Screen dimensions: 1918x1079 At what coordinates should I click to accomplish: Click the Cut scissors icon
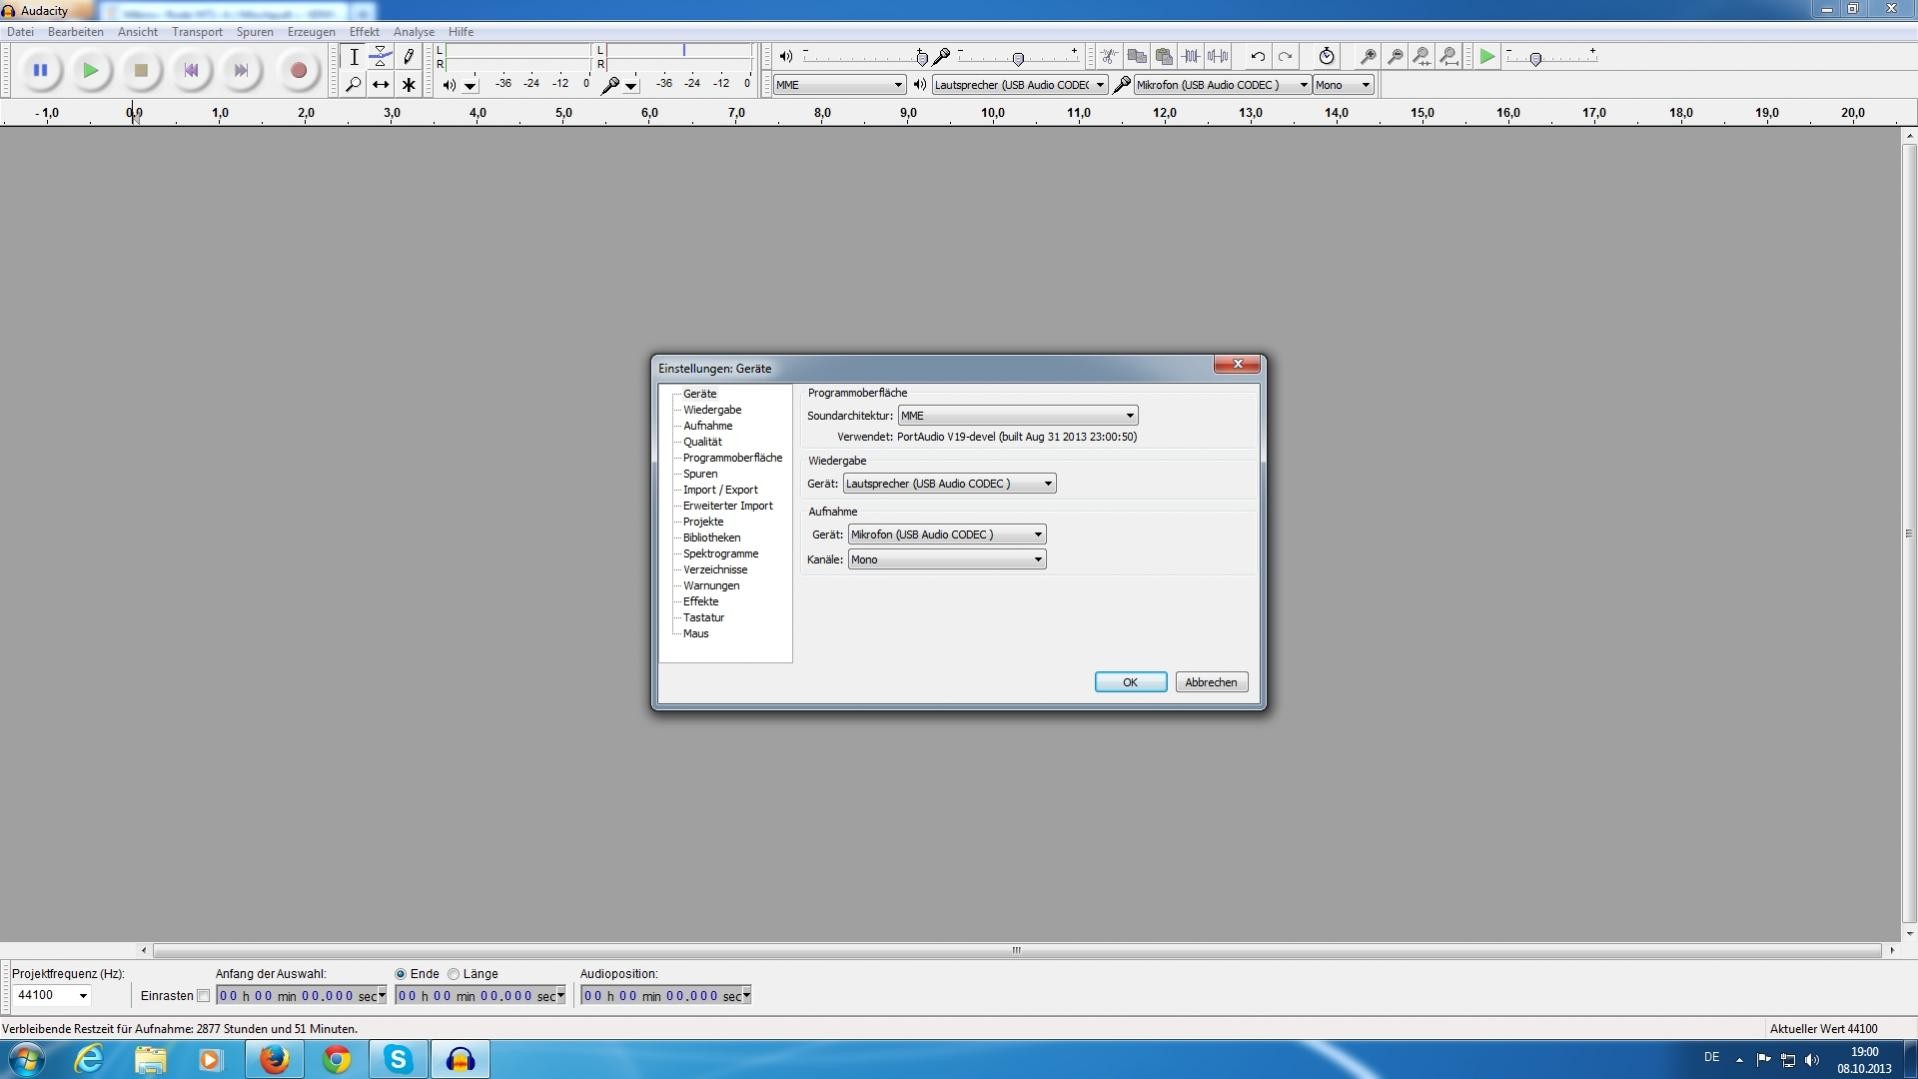click(1109, 57)
